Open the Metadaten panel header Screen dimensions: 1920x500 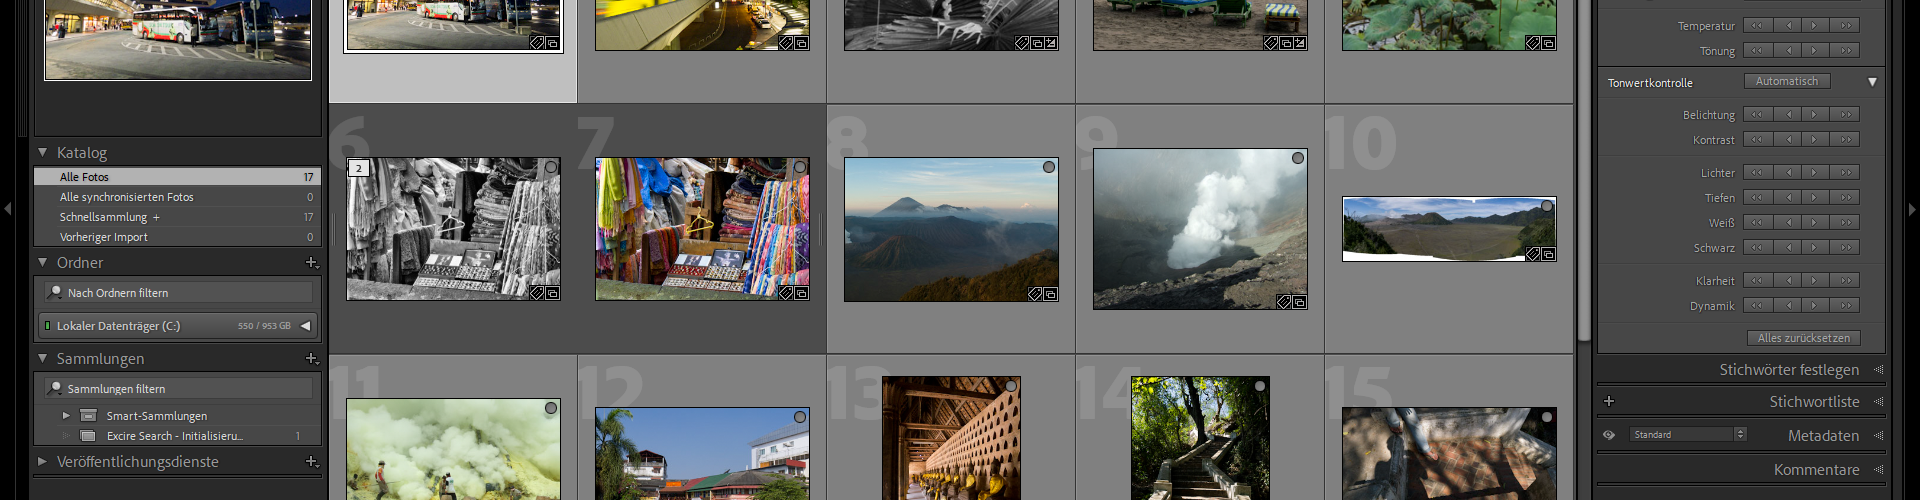click(1823, 436)
